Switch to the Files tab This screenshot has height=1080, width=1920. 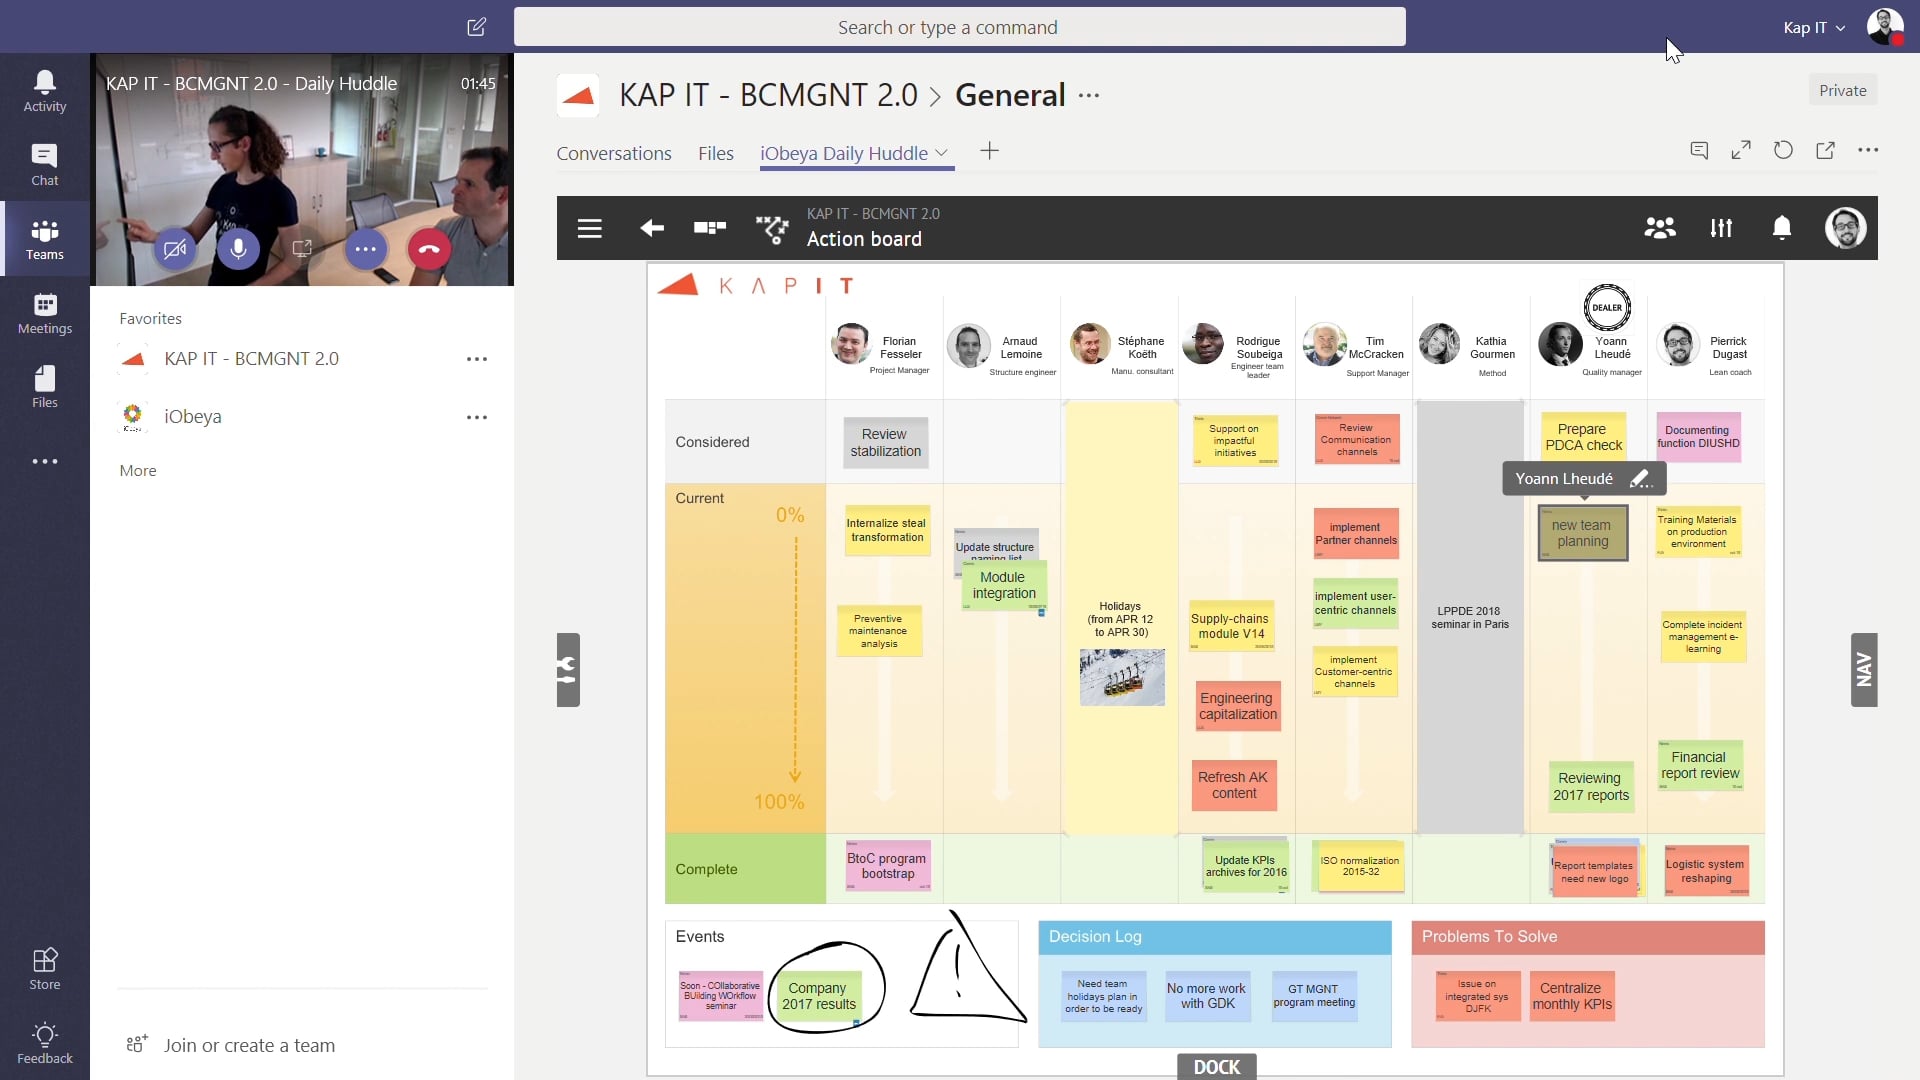pyautogui.click(x=716, y=153)
